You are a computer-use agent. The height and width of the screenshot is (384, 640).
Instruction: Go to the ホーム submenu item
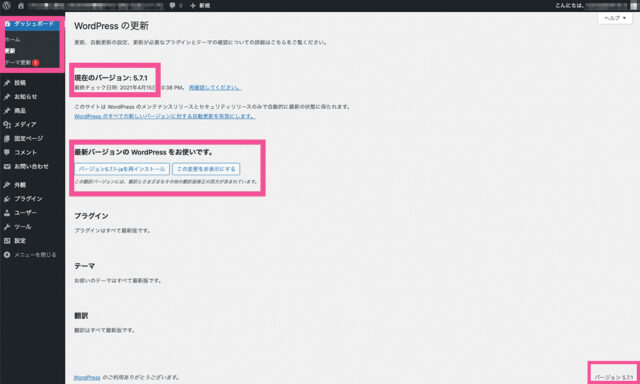[12, 40]
